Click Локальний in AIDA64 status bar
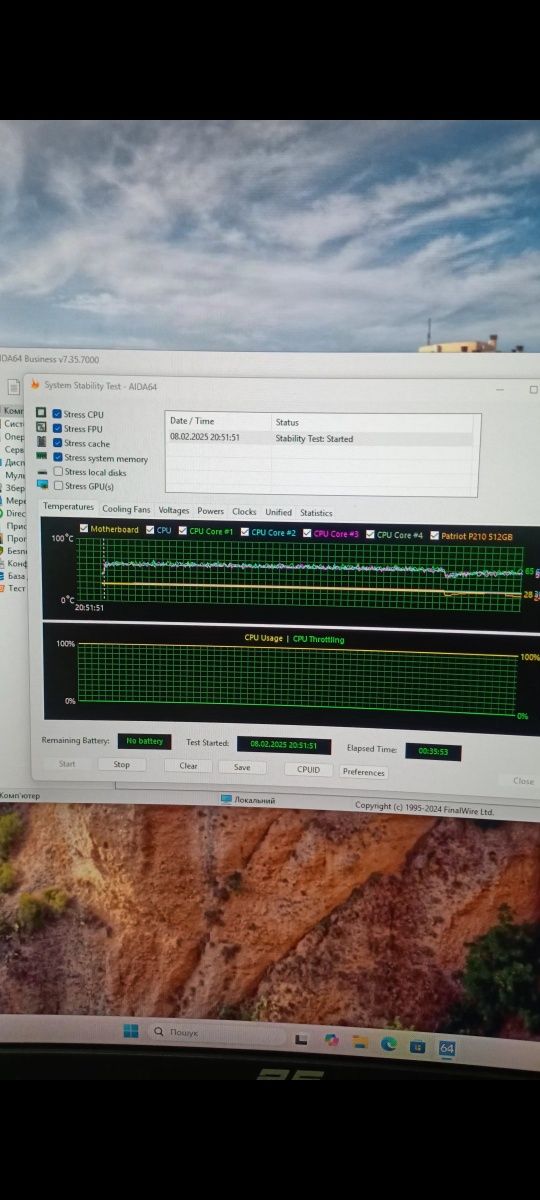Image resolution: width=540 pixels, height=1200 pixels. [x=255, y=800]
